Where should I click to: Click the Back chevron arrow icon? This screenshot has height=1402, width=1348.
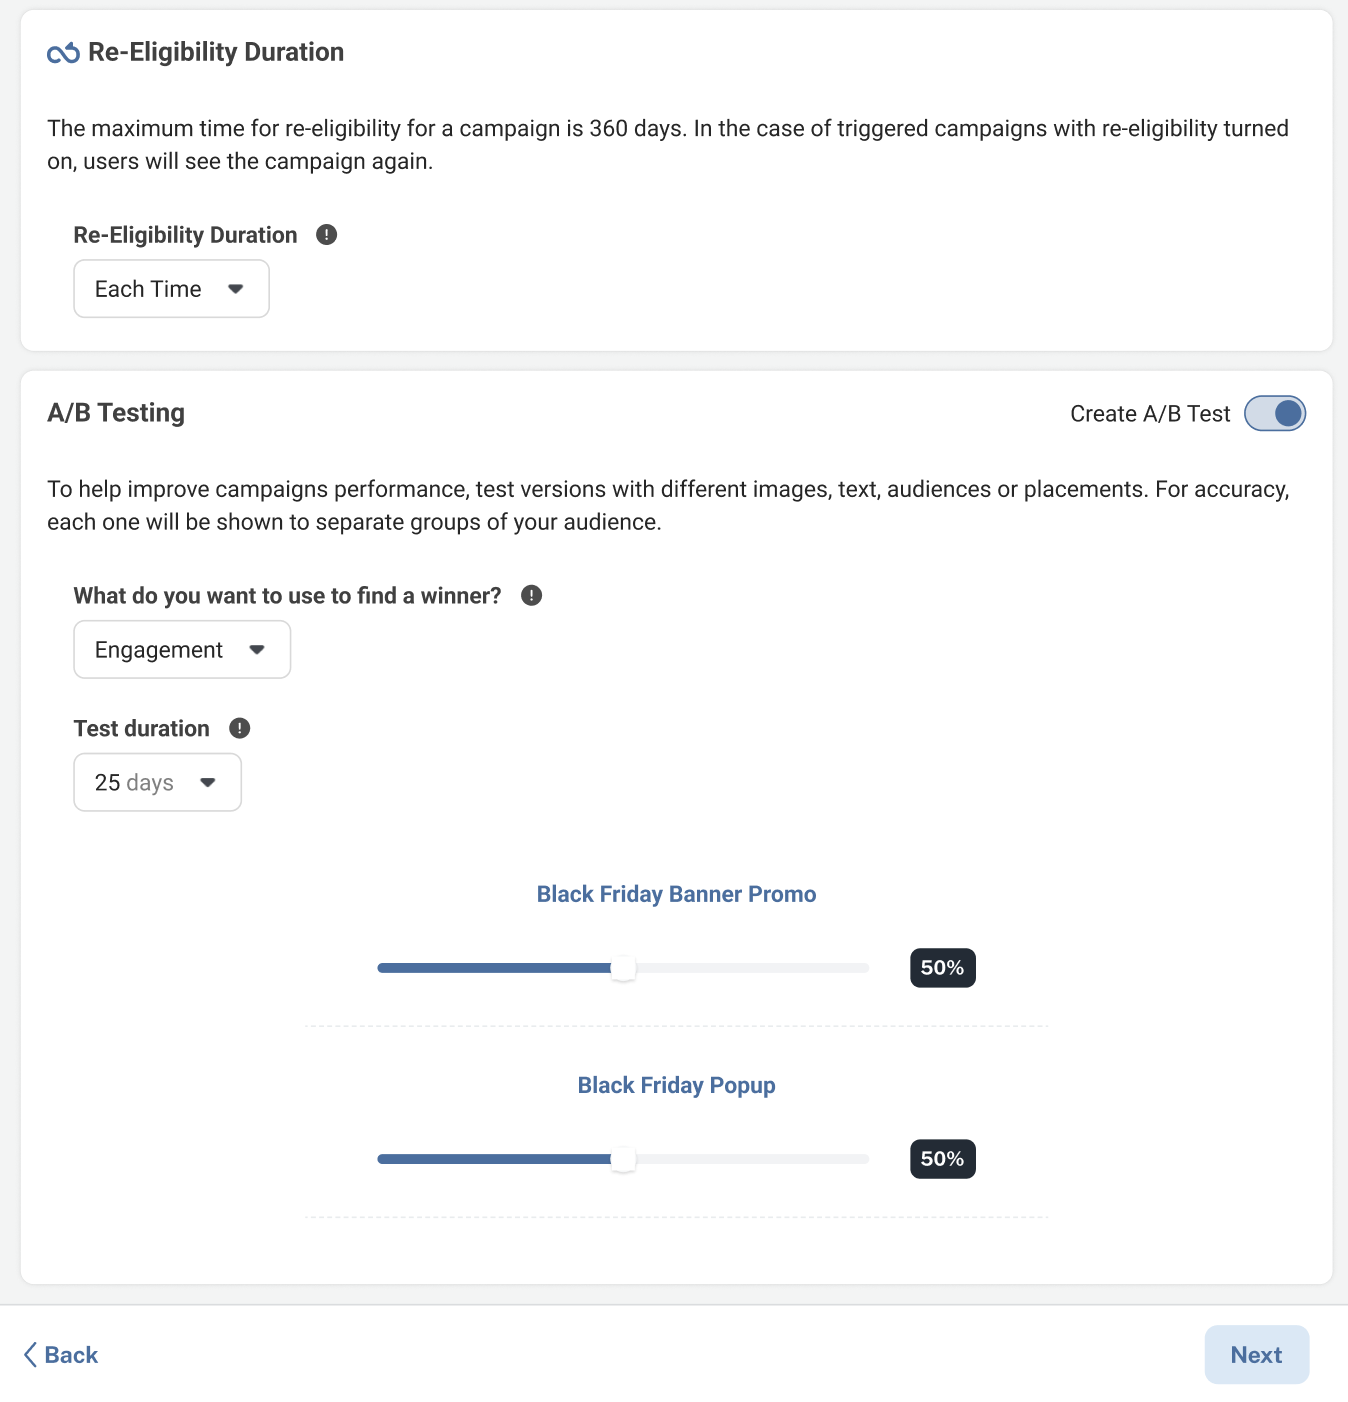click(x=30, y=1355)
